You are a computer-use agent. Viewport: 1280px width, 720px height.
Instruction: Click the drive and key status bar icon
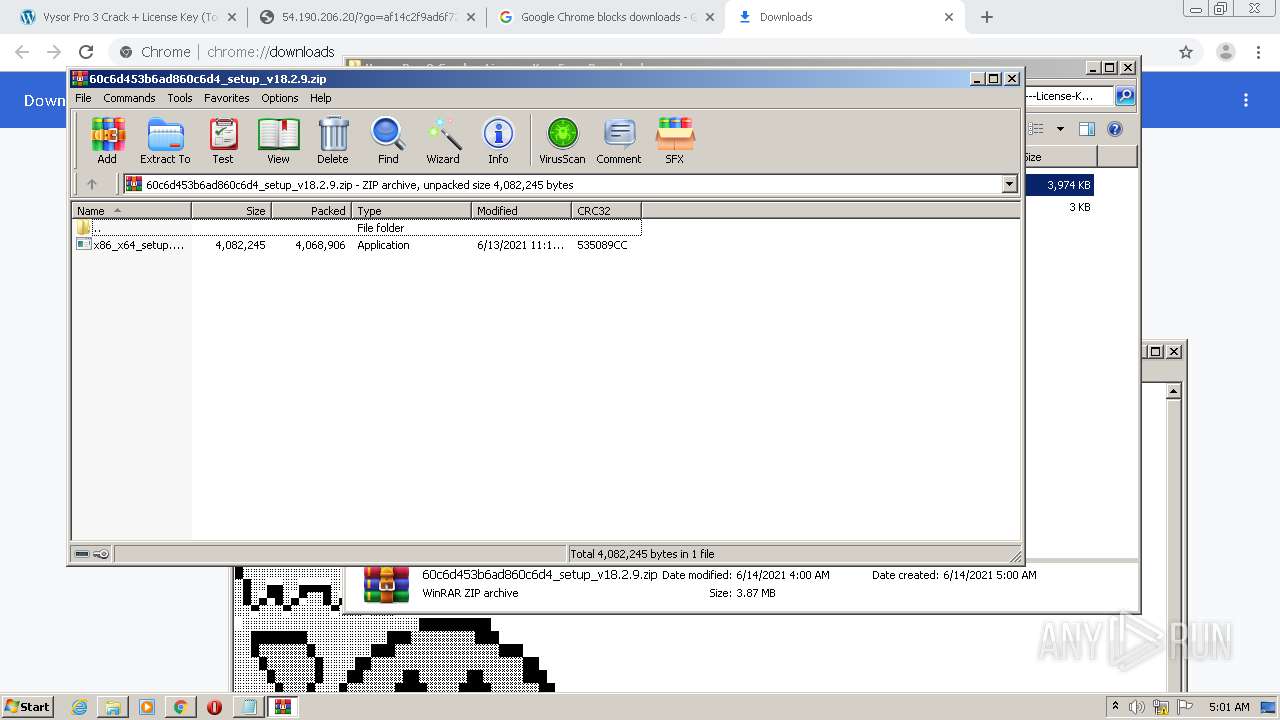[x=92, y=554]
